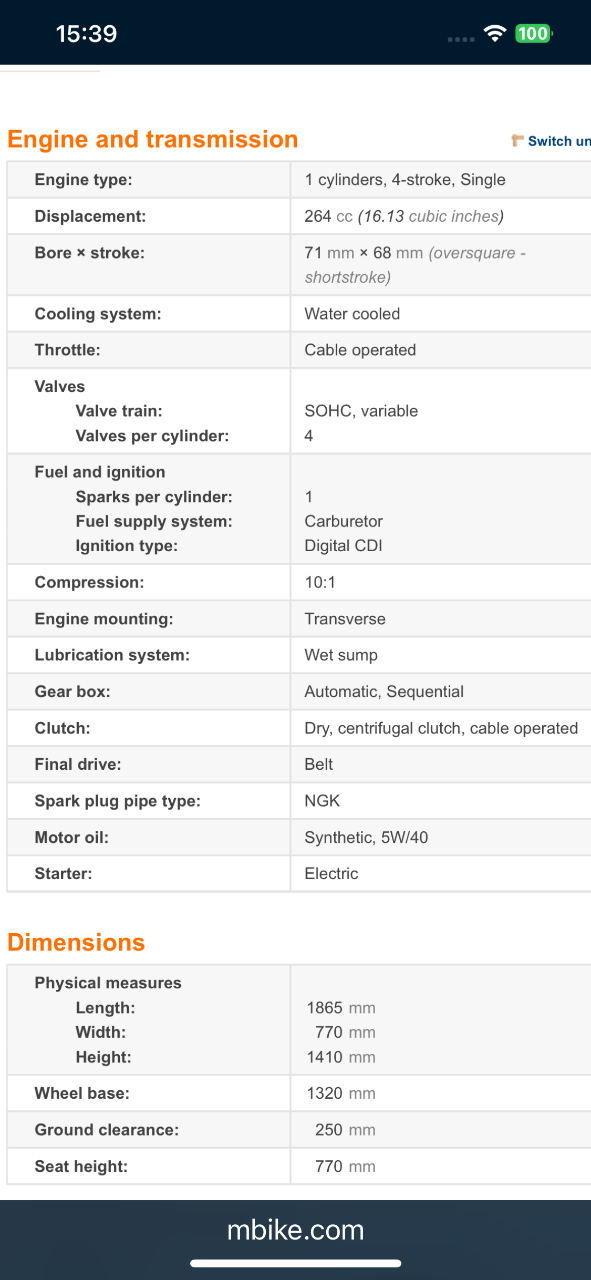
Task: Tap the hand icon beside Switch units
Action: point(517,141)
